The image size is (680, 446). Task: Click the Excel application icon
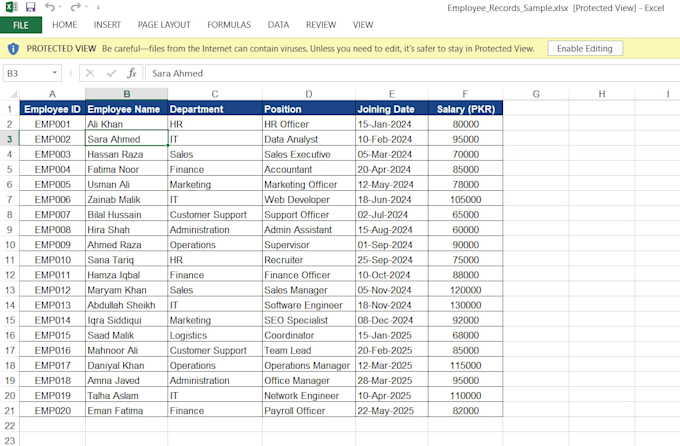click(12, 7)
